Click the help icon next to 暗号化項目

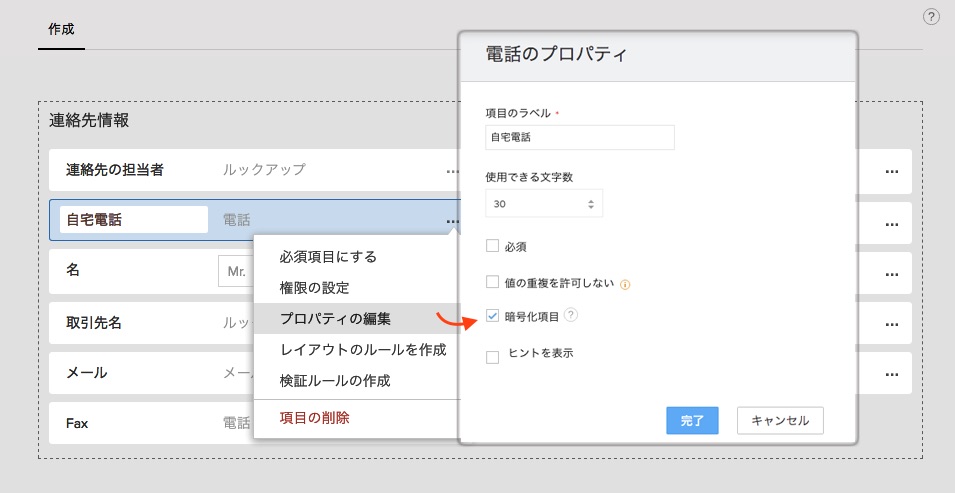pos(571,315)
